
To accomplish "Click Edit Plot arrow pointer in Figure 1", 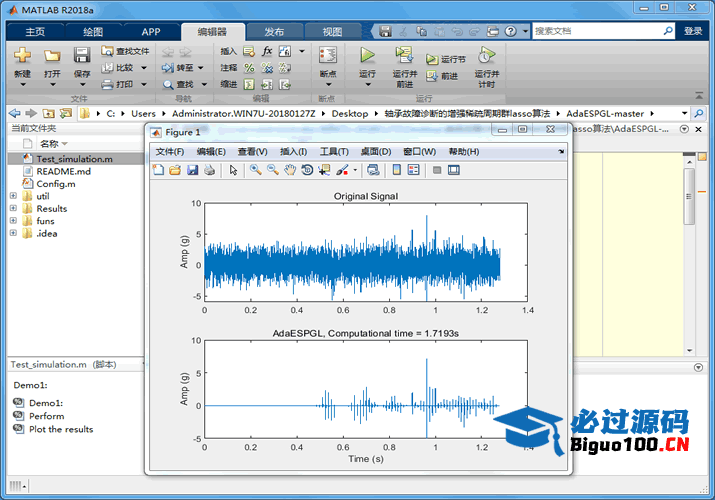I will (x=233, y=170).
